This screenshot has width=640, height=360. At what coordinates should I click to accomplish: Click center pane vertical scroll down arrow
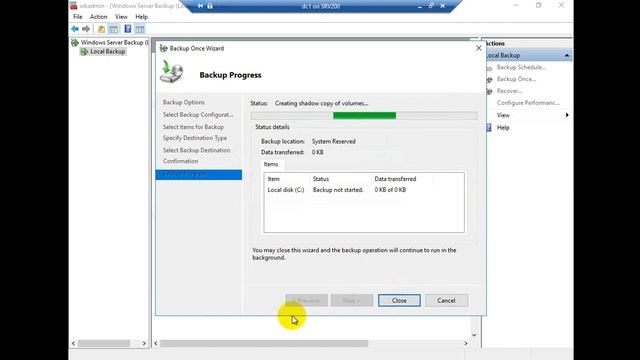point(474,335)
